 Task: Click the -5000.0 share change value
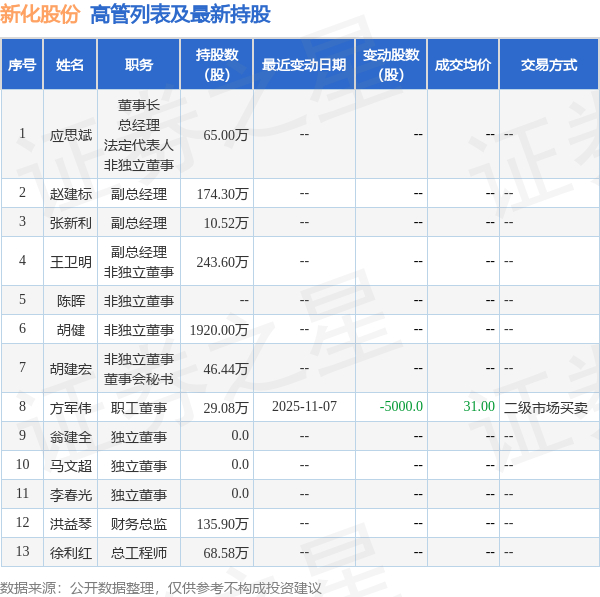[x=401, y=406]
